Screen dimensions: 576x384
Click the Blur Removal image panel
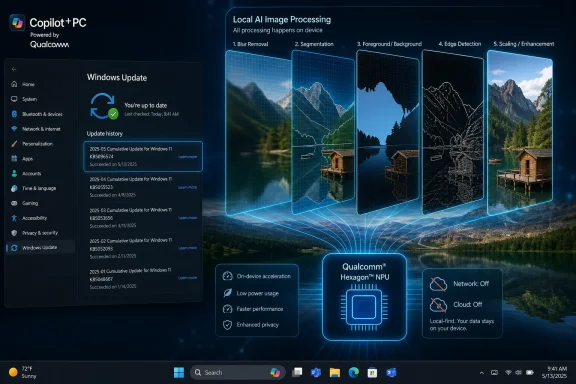pyautogui.click(x=258, y=132)
